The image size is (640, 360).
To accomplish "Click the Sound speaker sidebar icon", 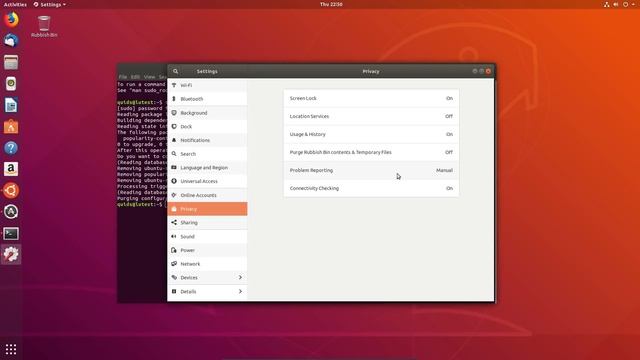I will pyautogui.click(x=174, y=236).
